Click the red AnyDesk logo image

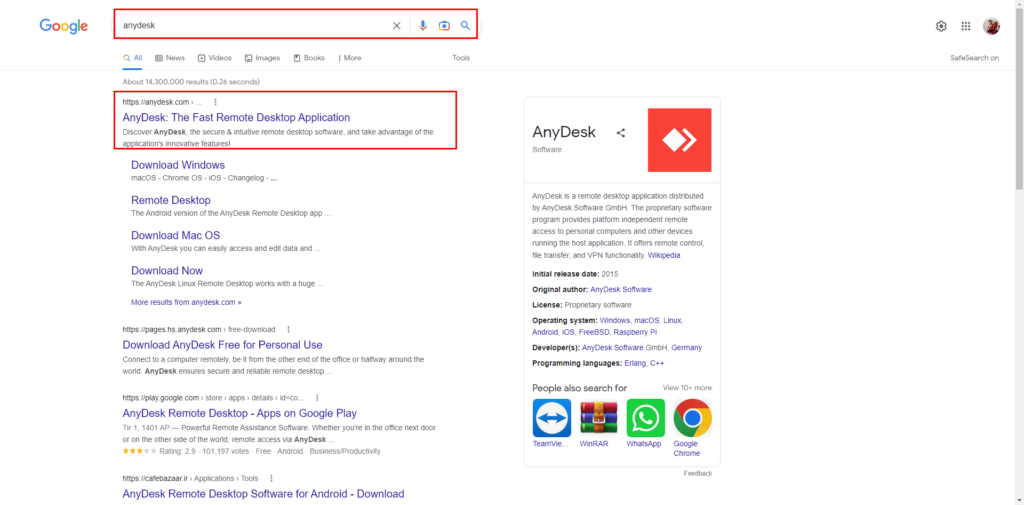click(679, 140)
